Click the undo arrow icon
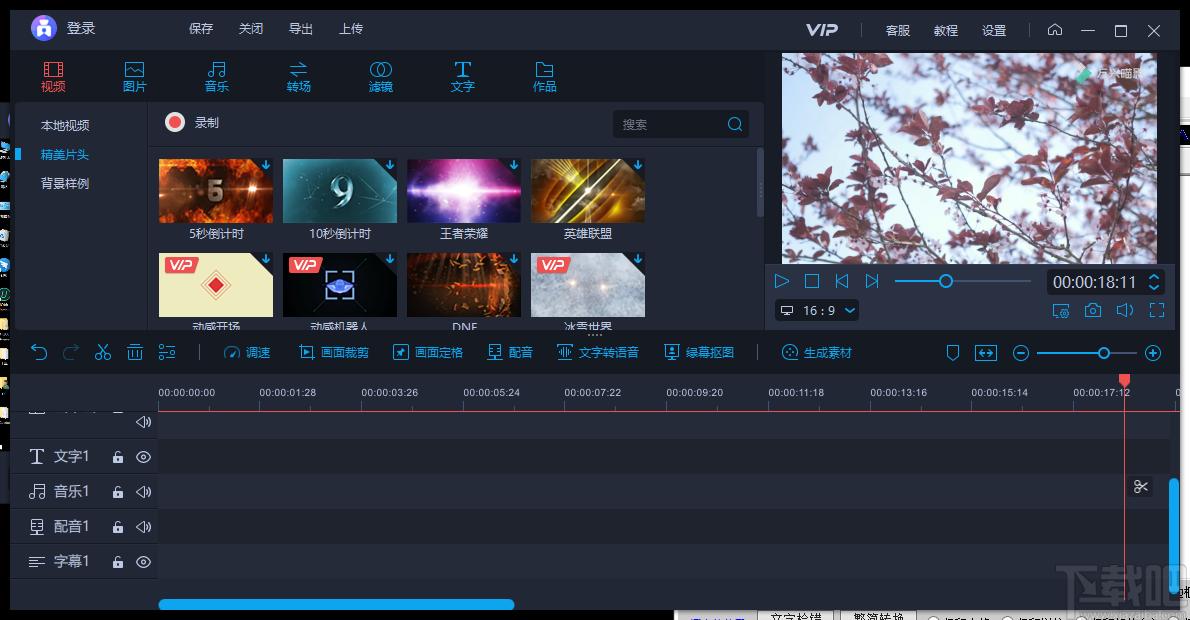This screenshot has height=620, width=1190. (39, 352)
